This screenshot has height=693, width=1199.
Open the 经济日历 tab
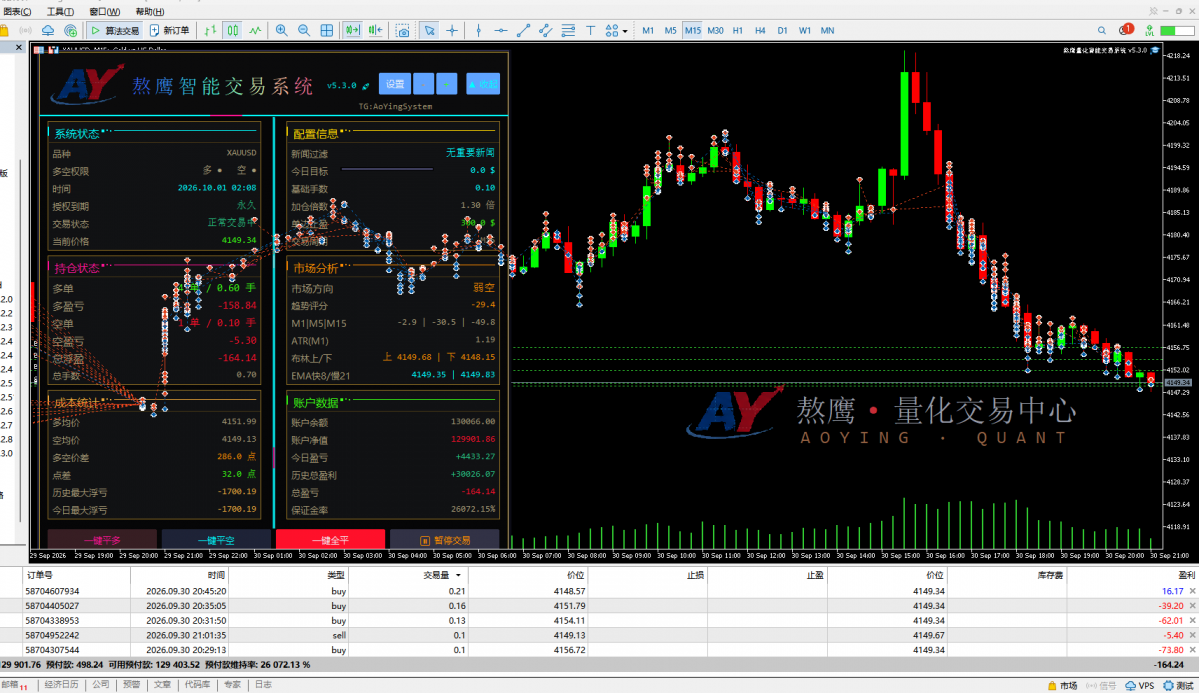click(x=61, y=685)
